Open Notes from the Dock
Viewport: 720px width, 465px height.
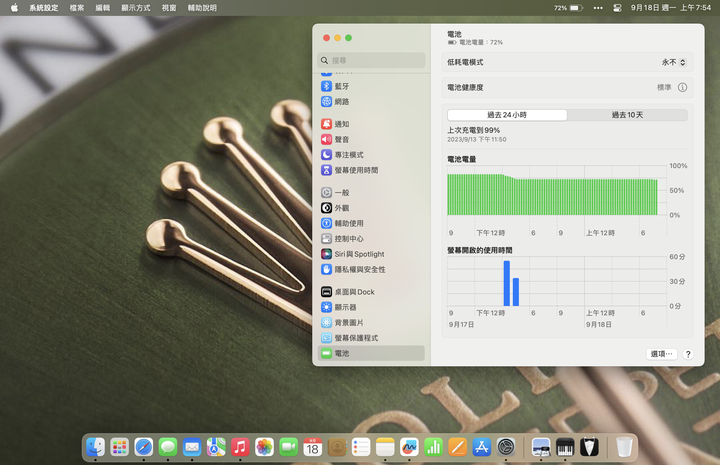385,447
